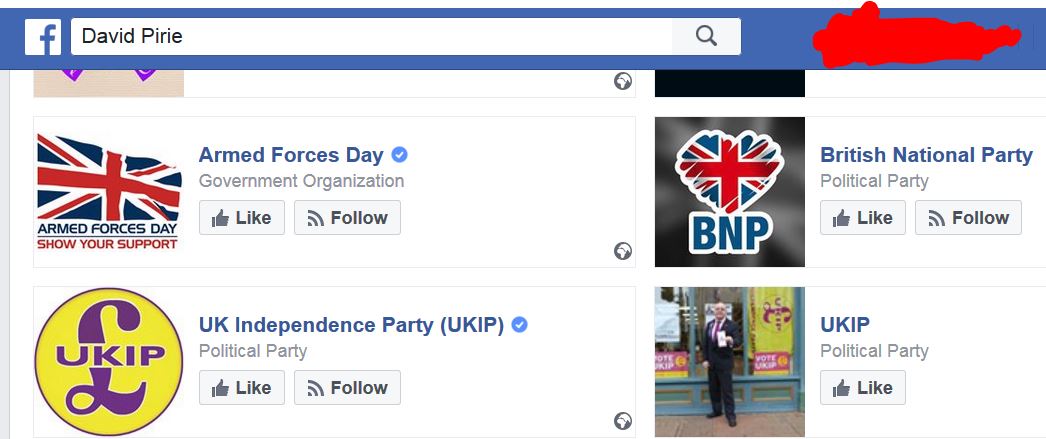Viewport: 1046px width, 439px height.
Task: Follow the Armed Forces Day page
Action: tap(347, 218)
